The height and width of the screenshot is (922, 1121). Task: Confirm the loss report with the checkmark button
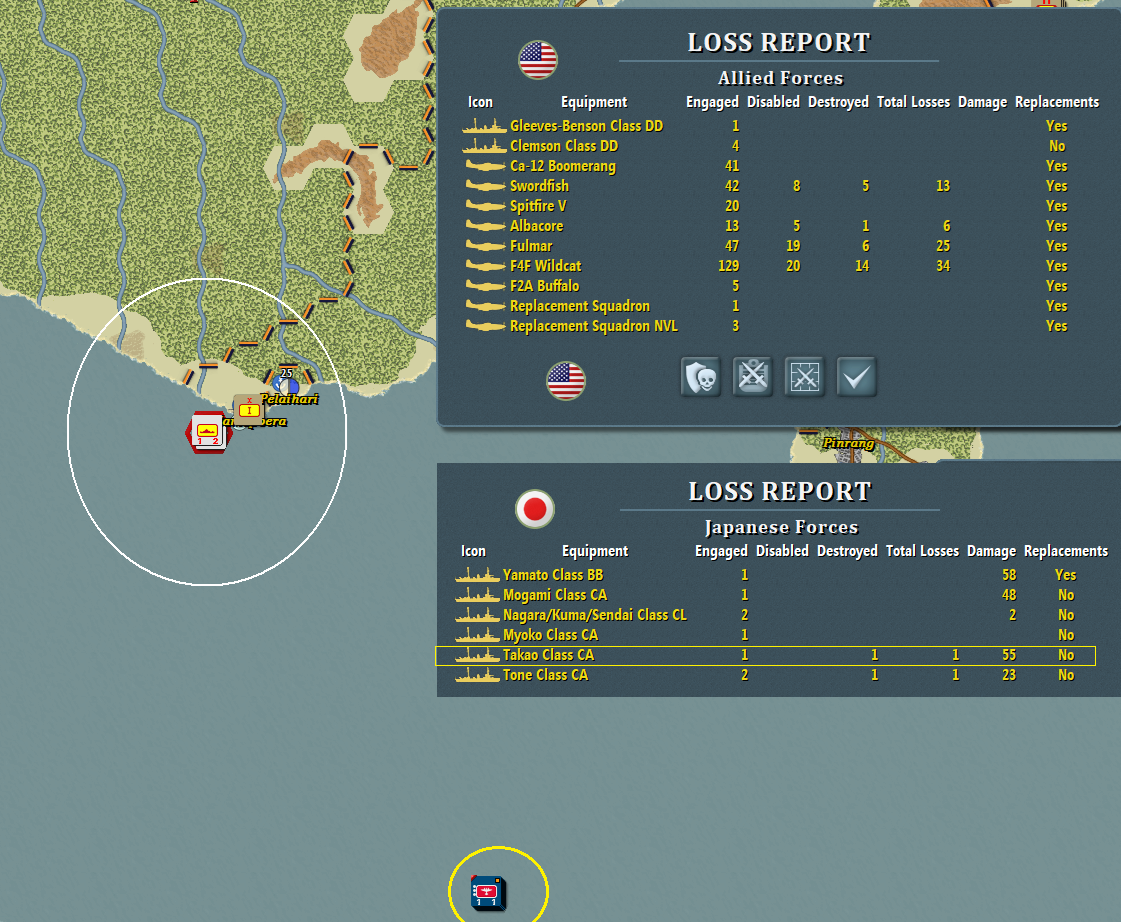pyautogui.click(x=856, y=377)
